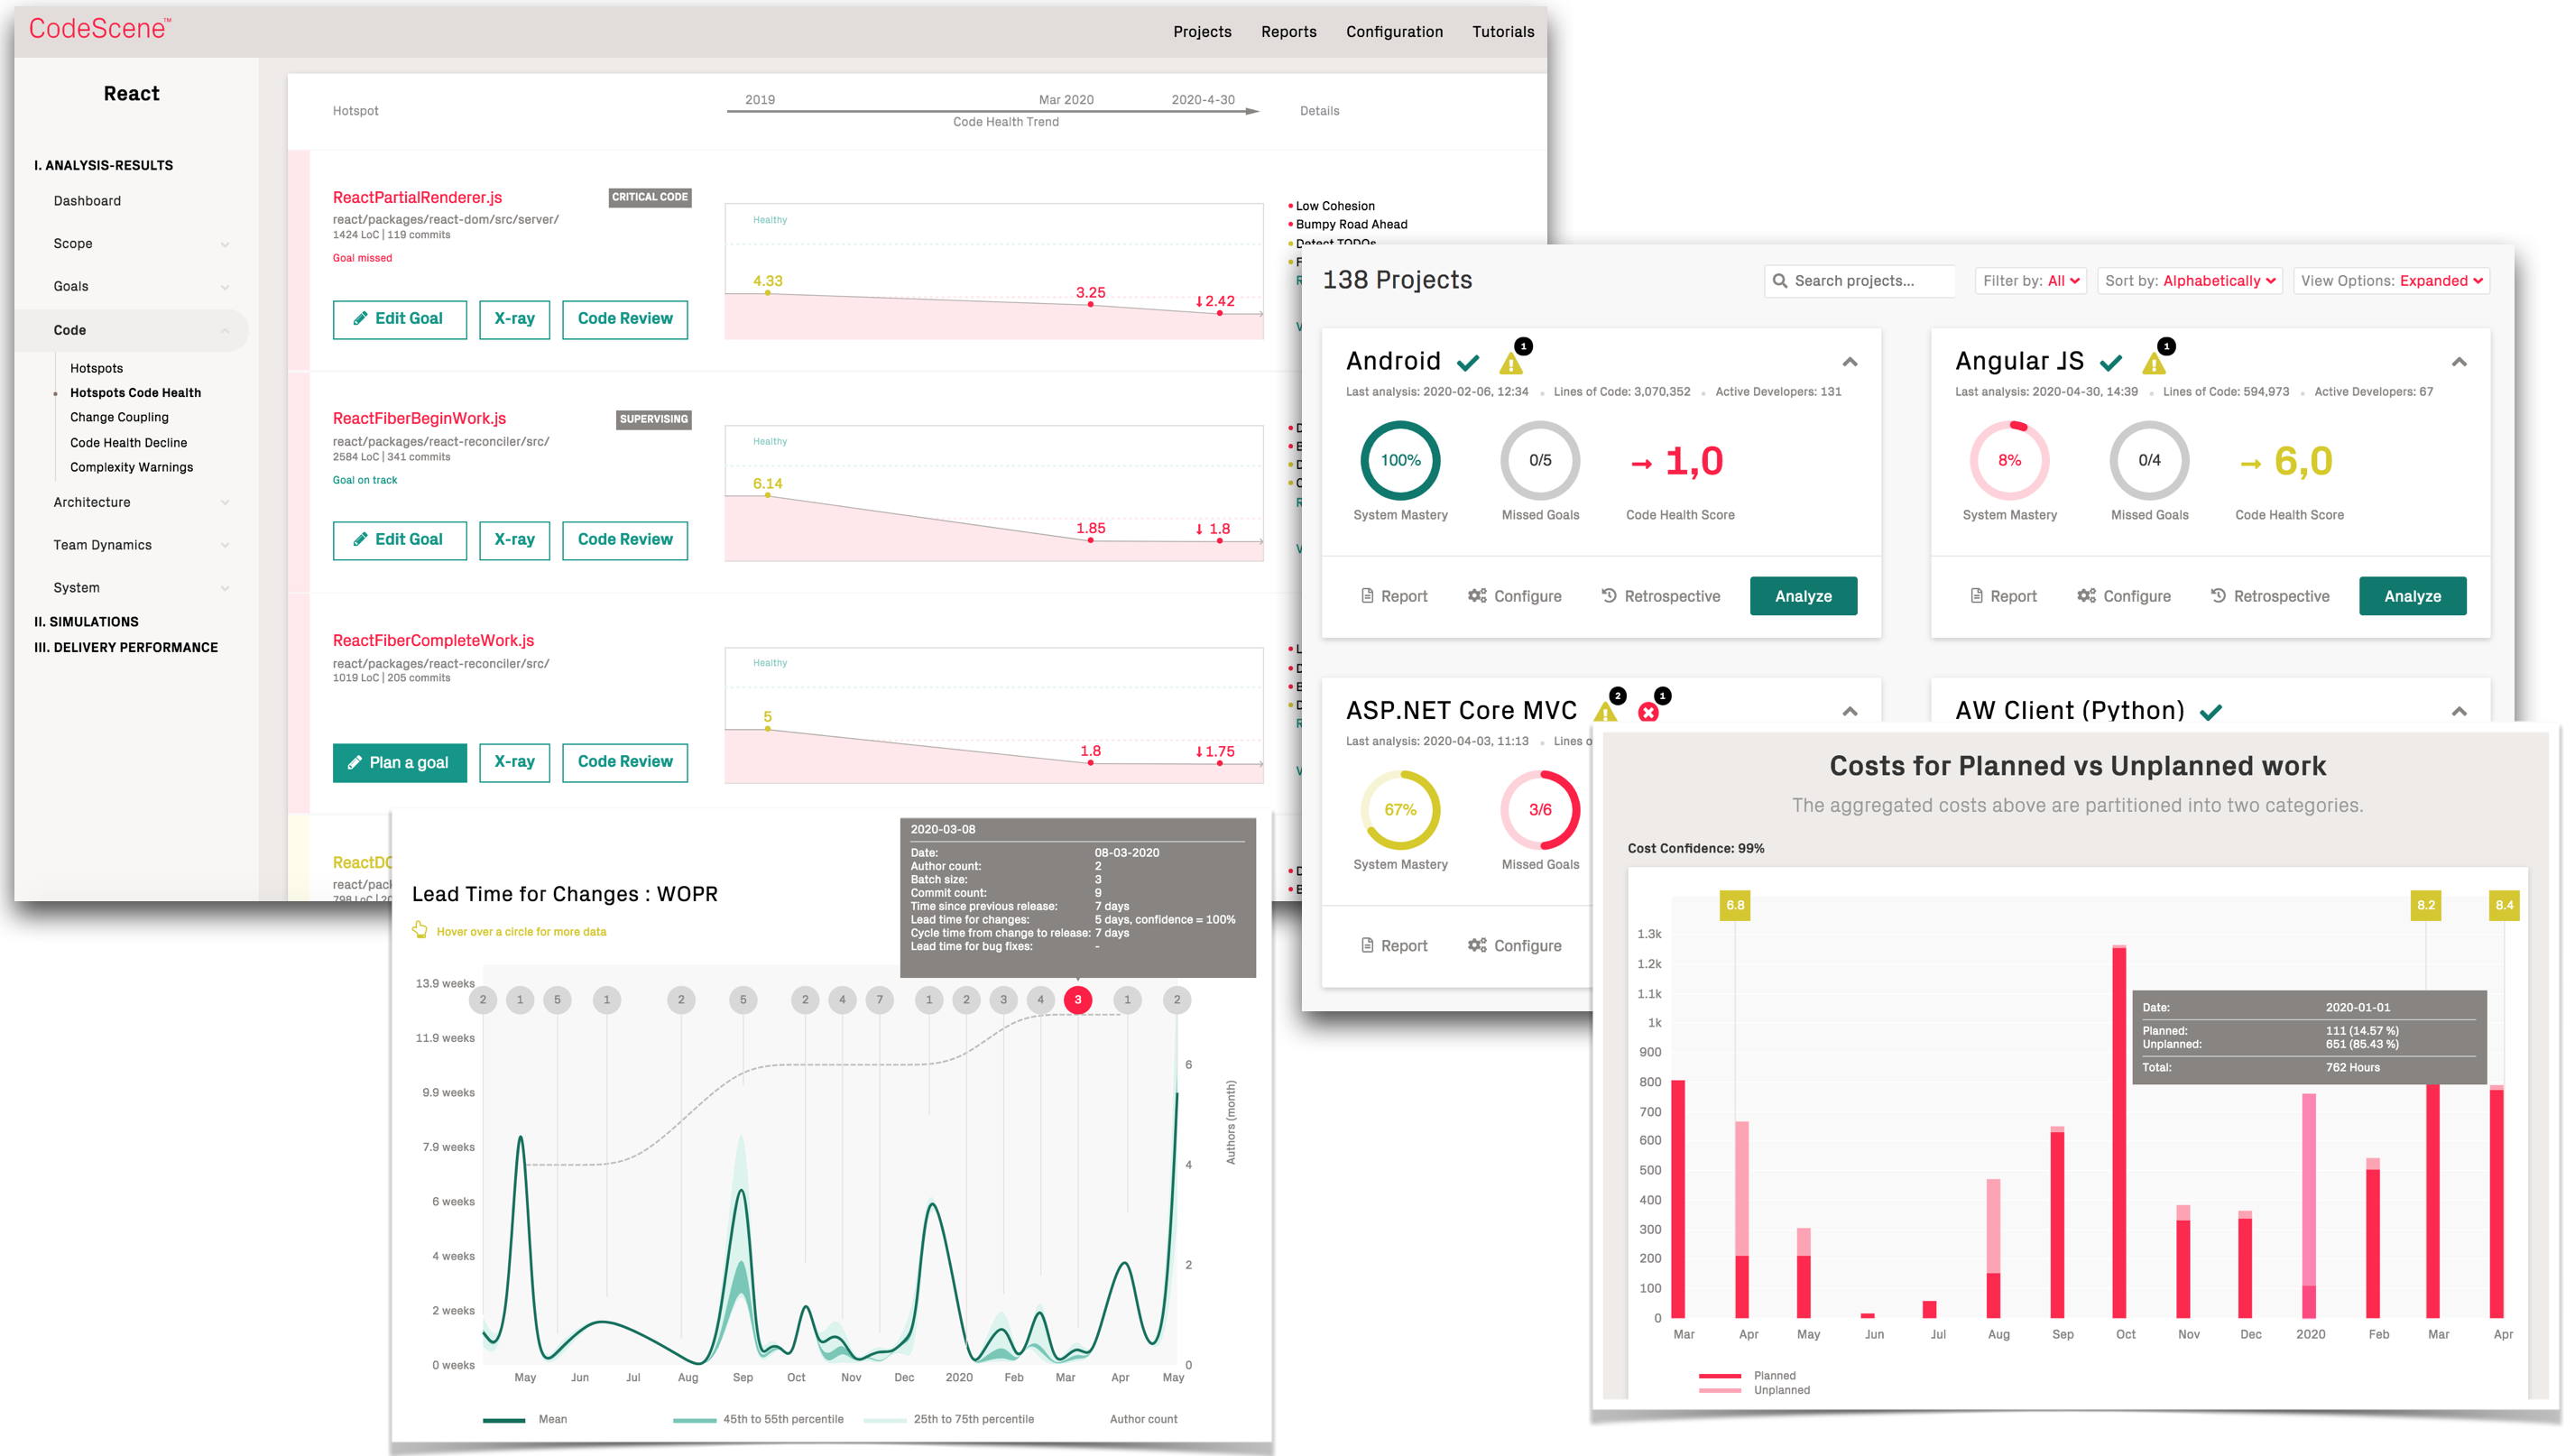Open Hotspots under Code
The image size is (2575, 1456).
(96, 368)
